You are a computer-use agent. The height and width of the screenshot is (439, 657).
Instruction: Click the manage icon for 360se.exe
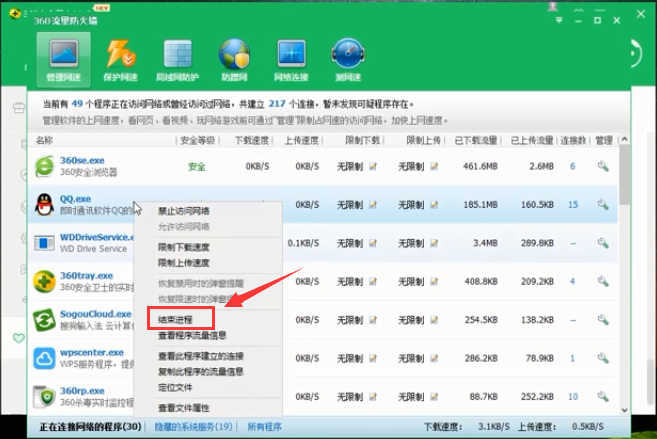(603, 166)
